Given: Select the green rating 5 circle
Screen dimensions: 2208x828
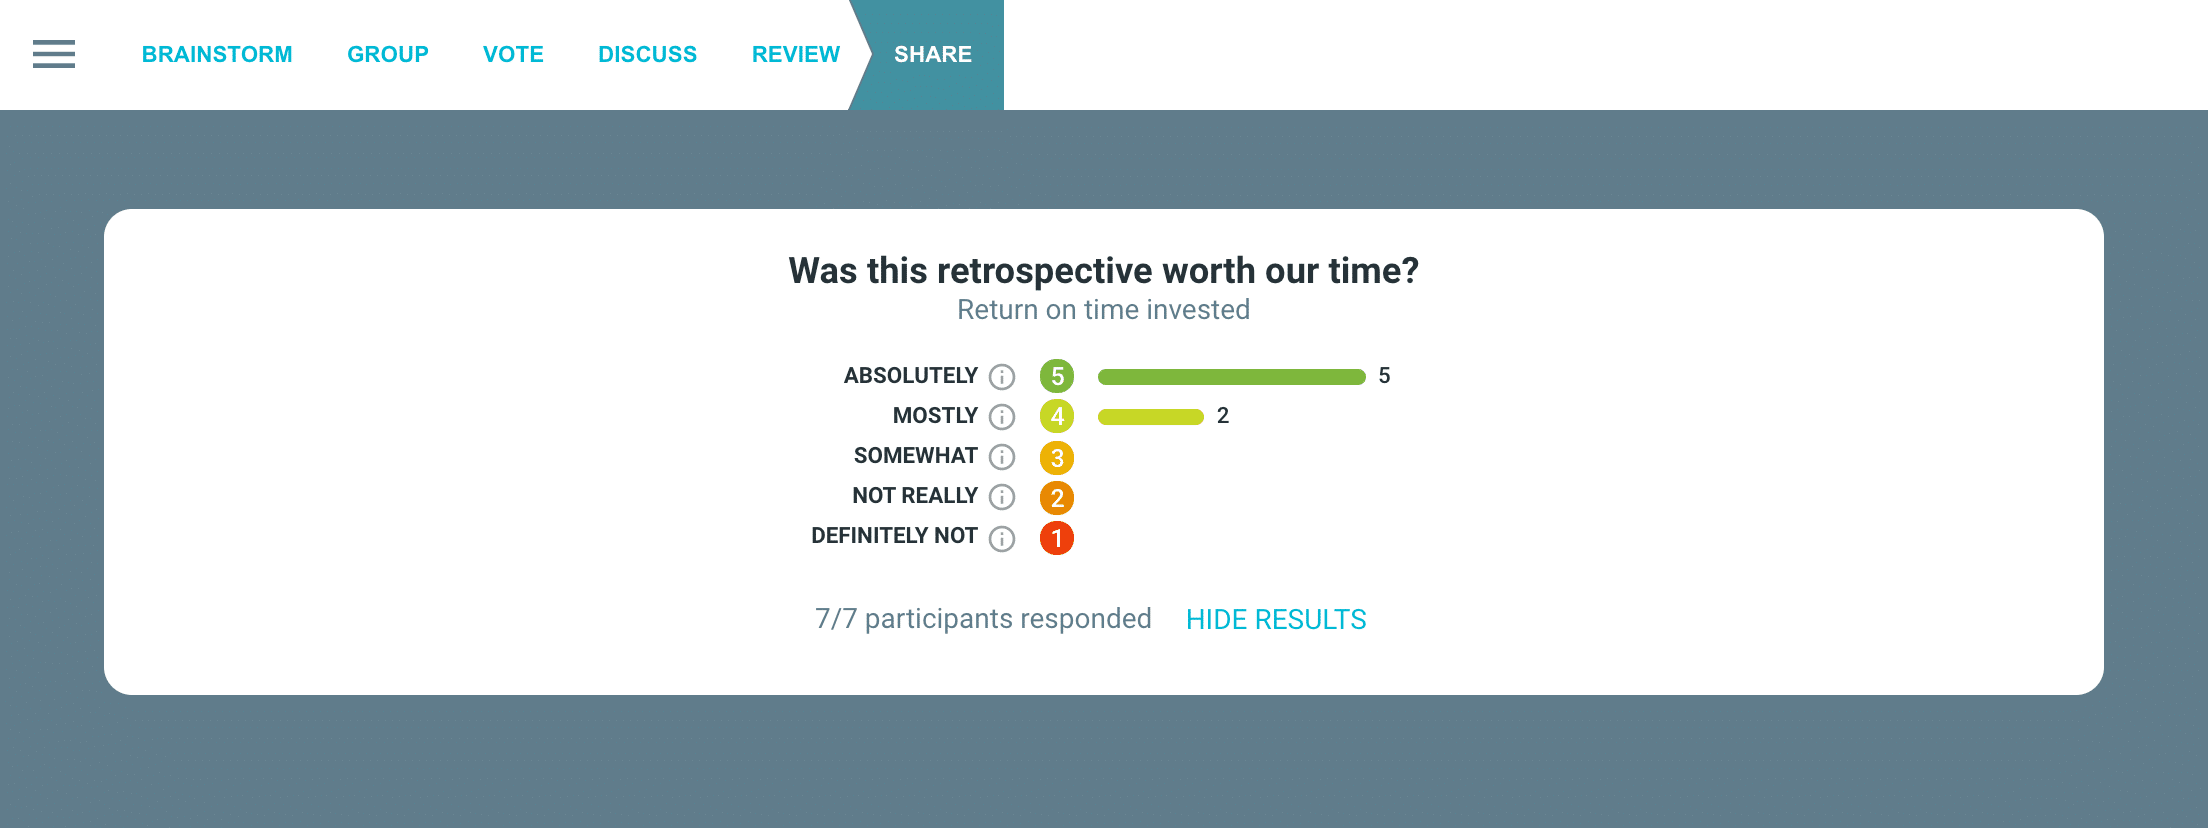Looking at the screenshot, I should 1057,376.
